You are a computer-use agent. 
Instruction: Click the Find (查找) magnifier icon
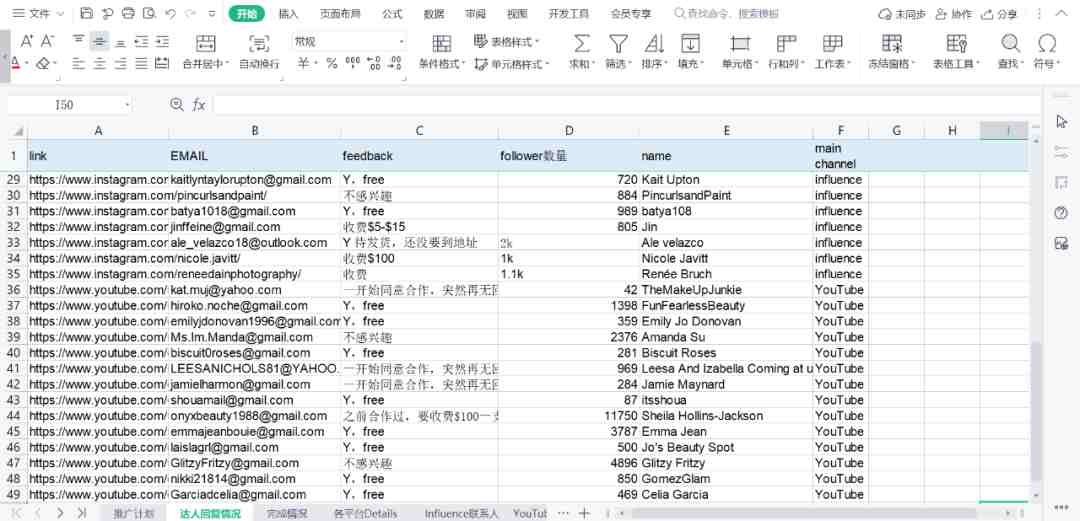[x=1010, y=44]
